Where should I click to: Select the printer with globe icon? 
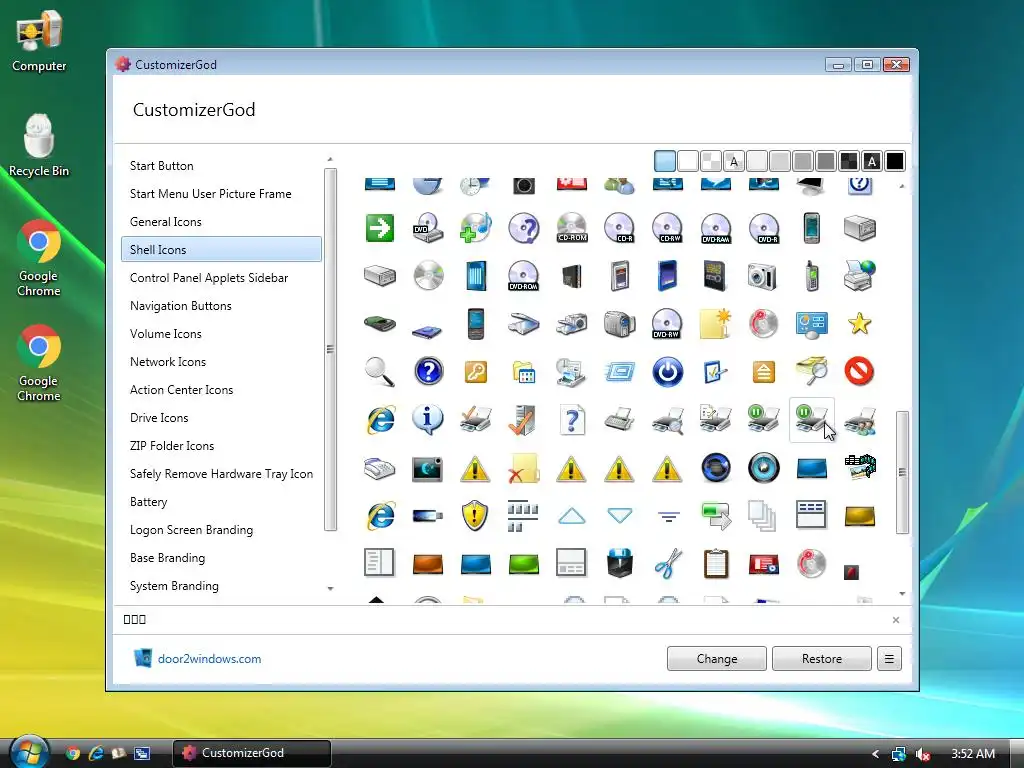tap(859, 276)
